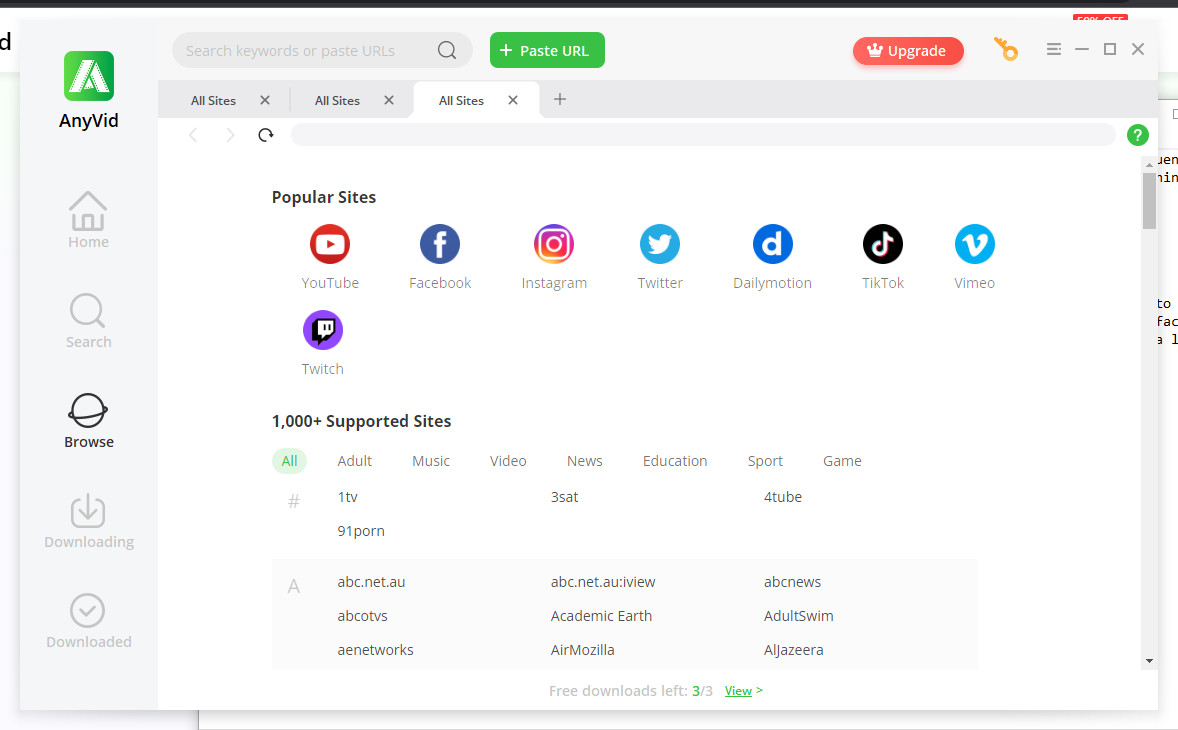Go to Home in the sidebar

[89, 220]
